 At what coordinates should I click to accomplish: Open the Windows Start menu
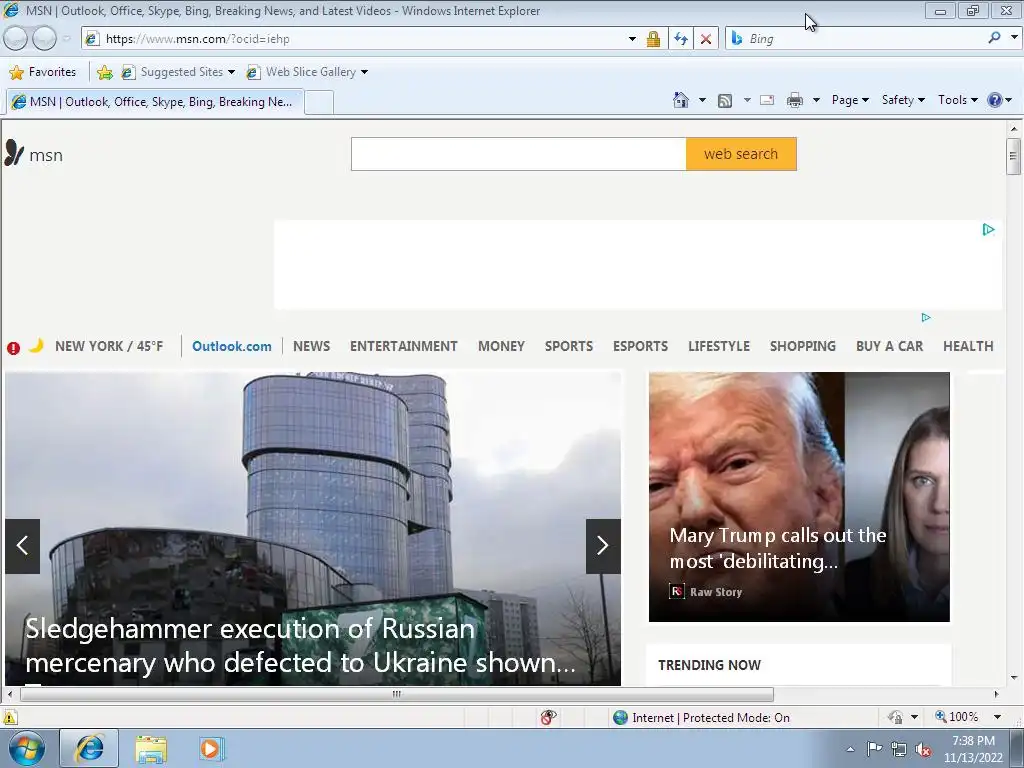click(27, 748)
